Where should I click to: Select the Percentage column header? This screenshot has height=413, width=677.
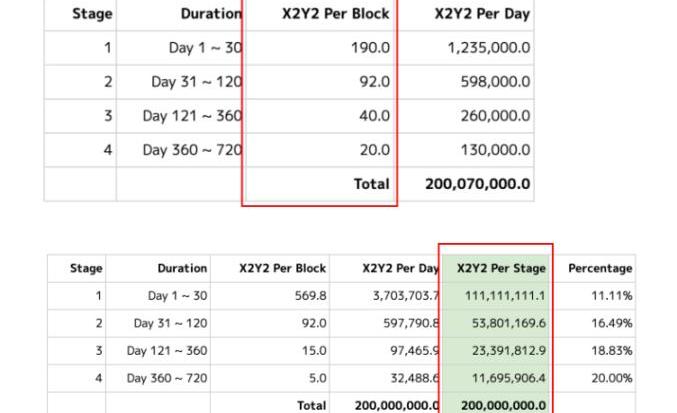pyautogui.click(x=600, y=268)
